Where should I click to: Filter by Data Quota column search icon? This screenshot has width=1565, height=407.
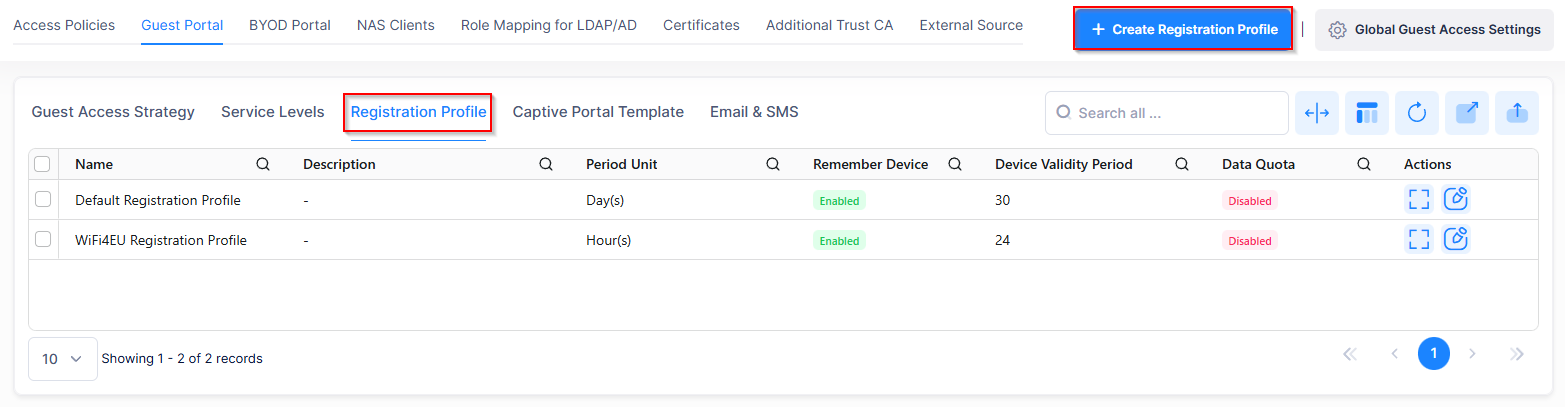[1364, 164]
